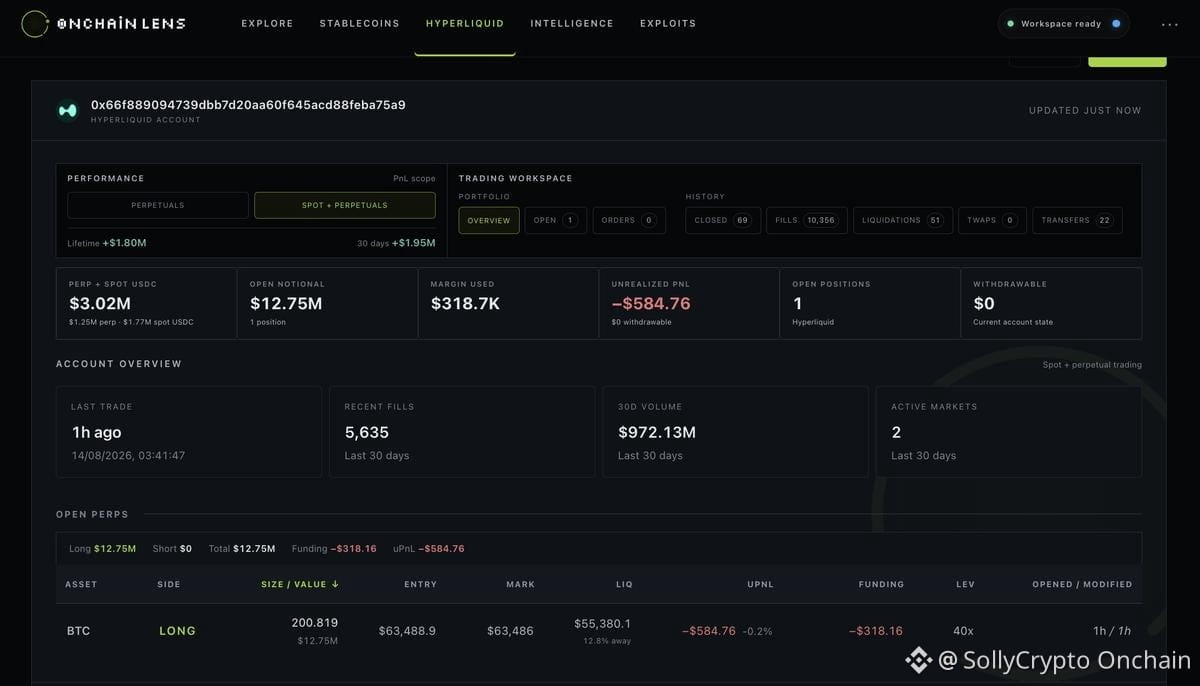
Task: Click the Long $12.75M summary value
Action: point(115,548)
